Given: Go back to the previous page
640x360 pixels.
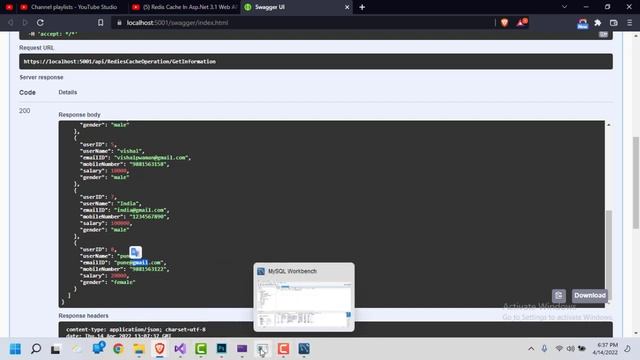Looking at the screenshot, I should (x=11, y=23).
